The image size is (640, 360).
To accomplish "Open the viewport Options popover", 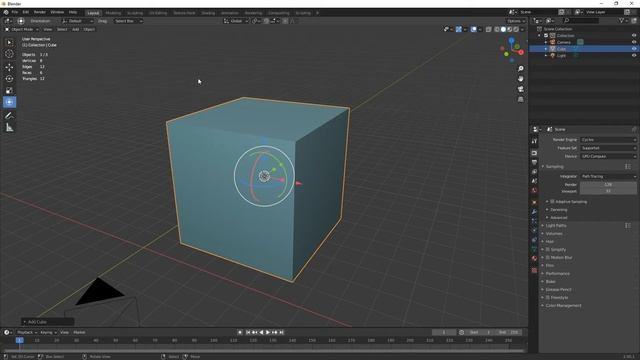I will click(x=516, y=21).
